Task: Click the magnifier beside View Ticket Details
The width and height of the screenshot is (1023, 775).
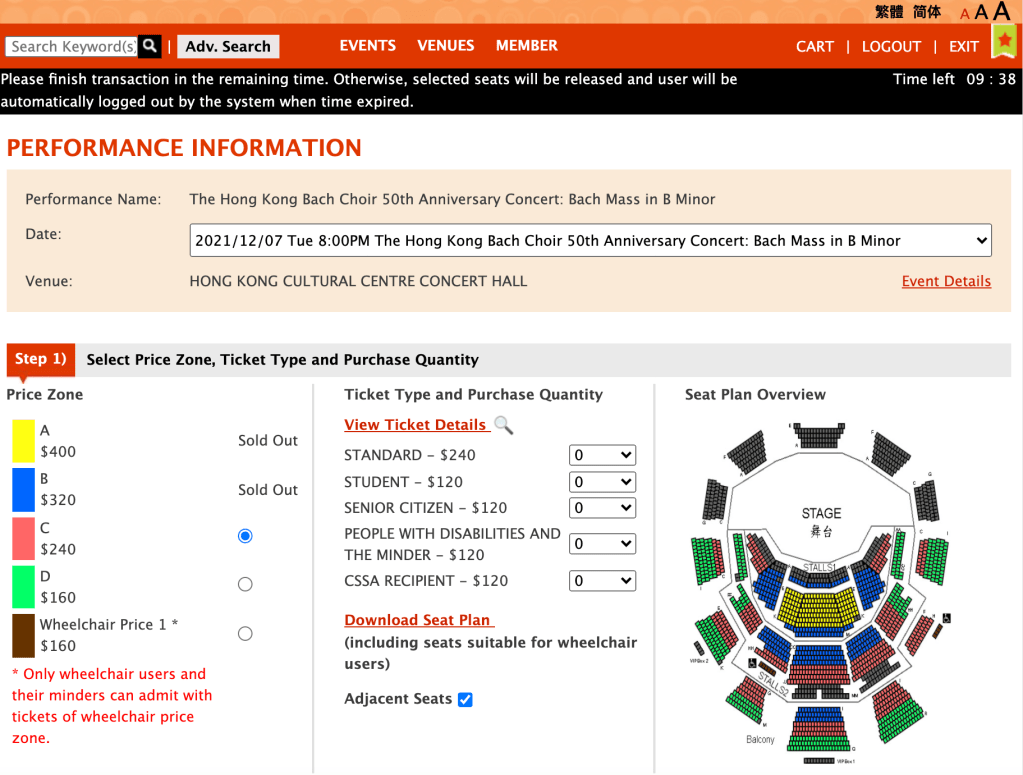Action: click(x=504, y=426)
